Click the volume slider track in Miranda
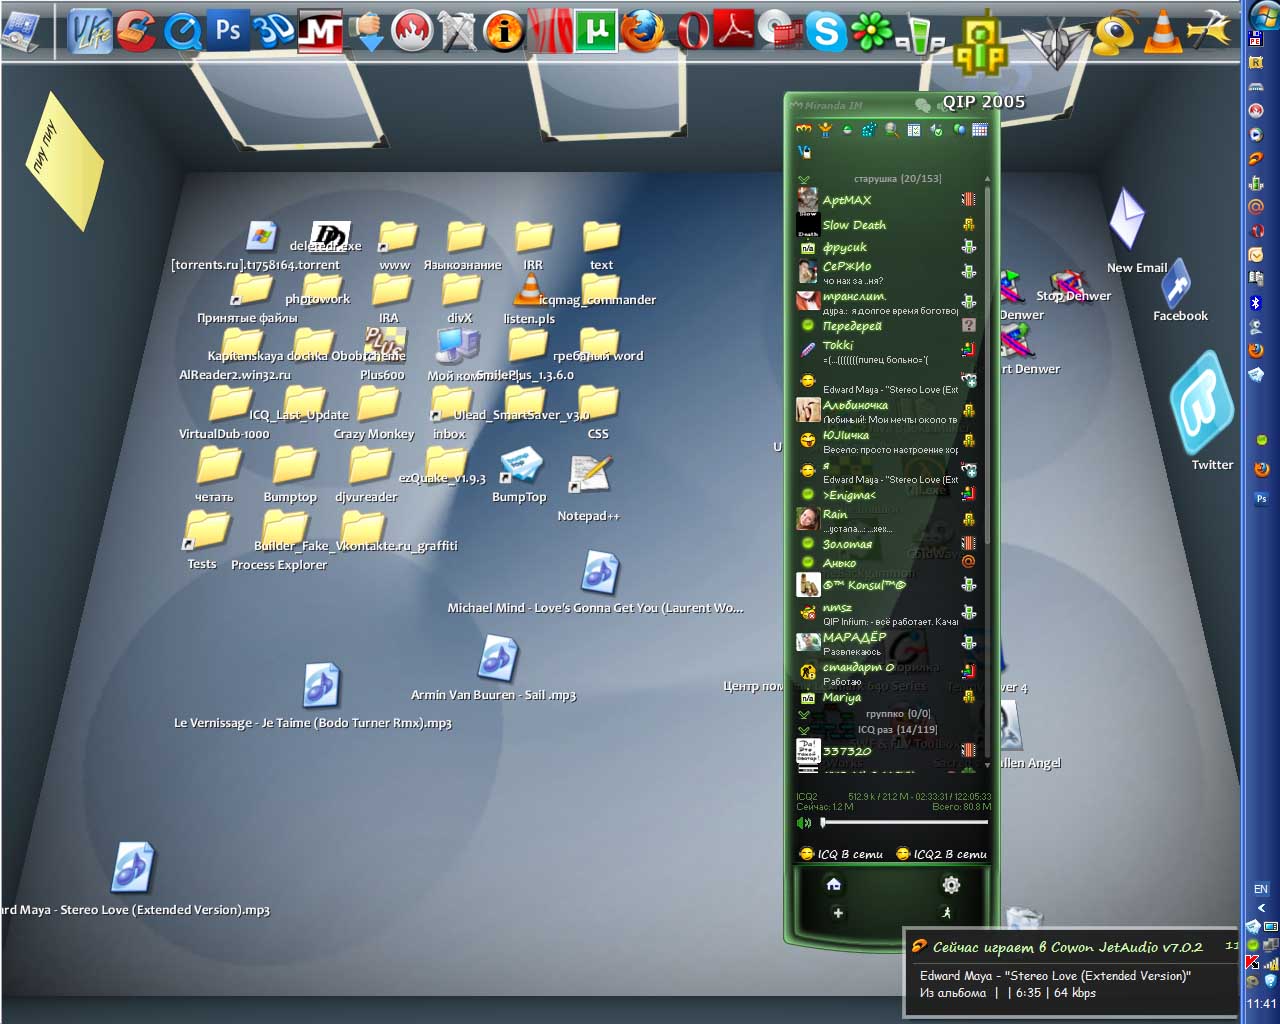1280x1024 pixels. (905, 823)
